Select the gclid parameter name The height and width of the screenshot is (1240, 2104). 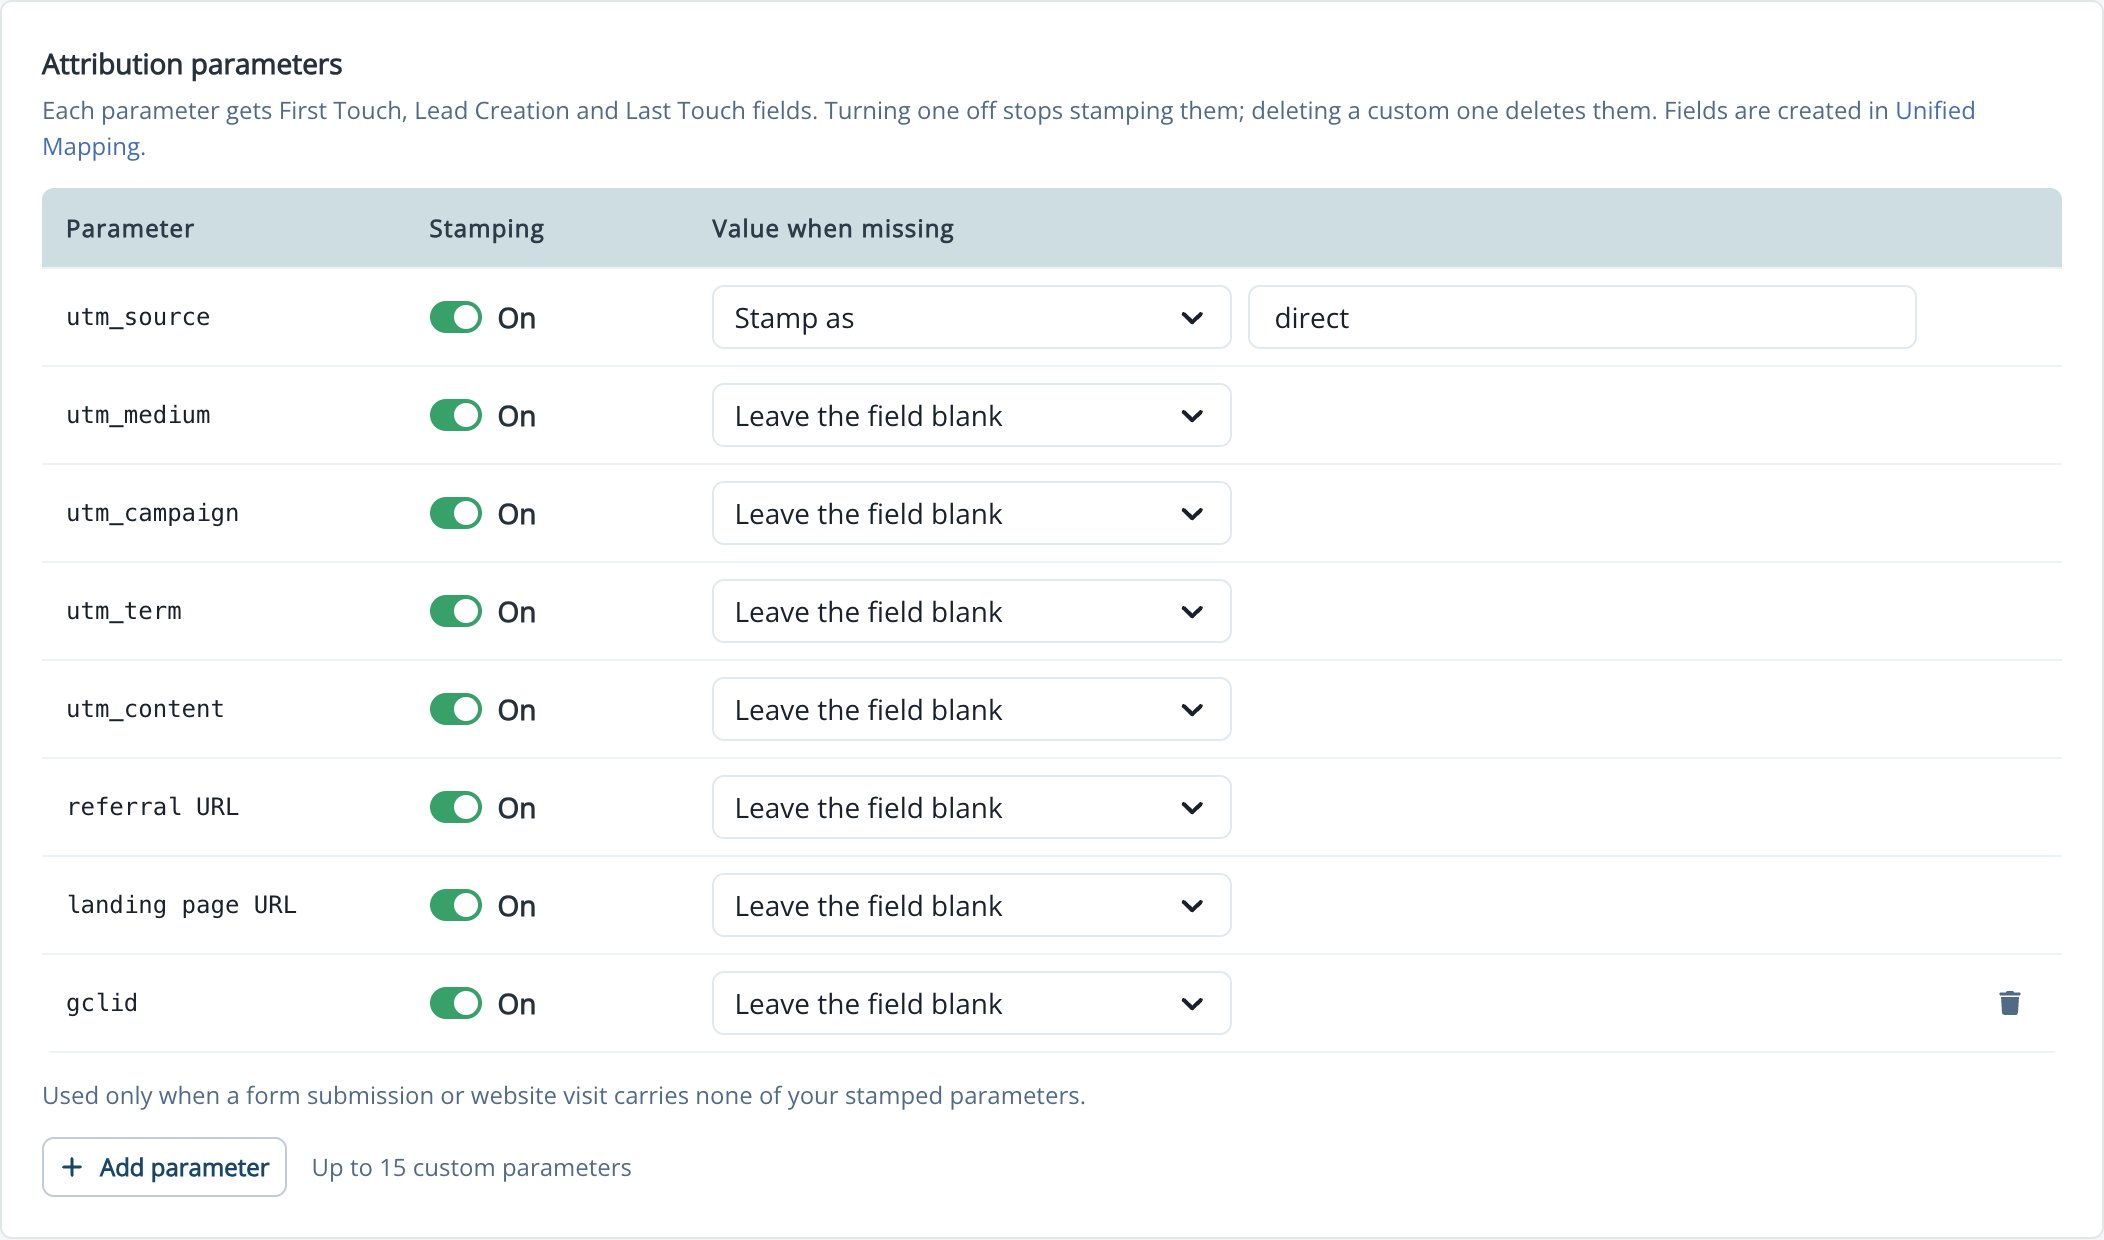click(x=102, y=1003)
